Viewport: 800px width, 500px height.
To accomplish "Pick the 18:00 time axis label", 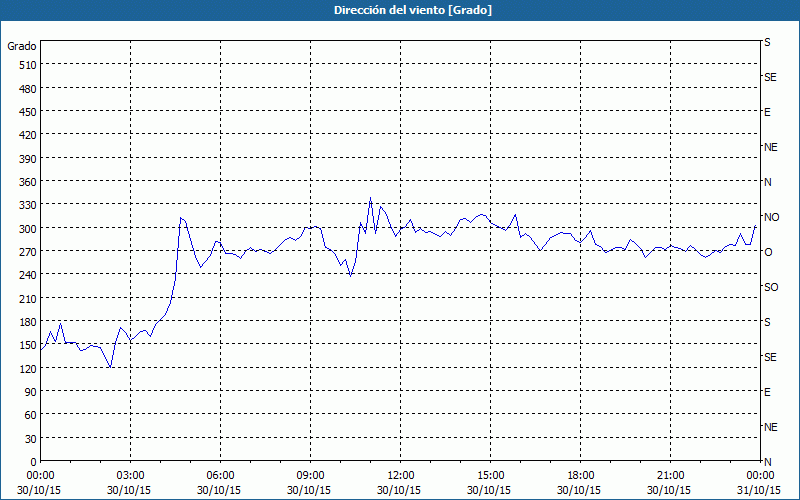I will pyautogui.click(x=581, y=476).
